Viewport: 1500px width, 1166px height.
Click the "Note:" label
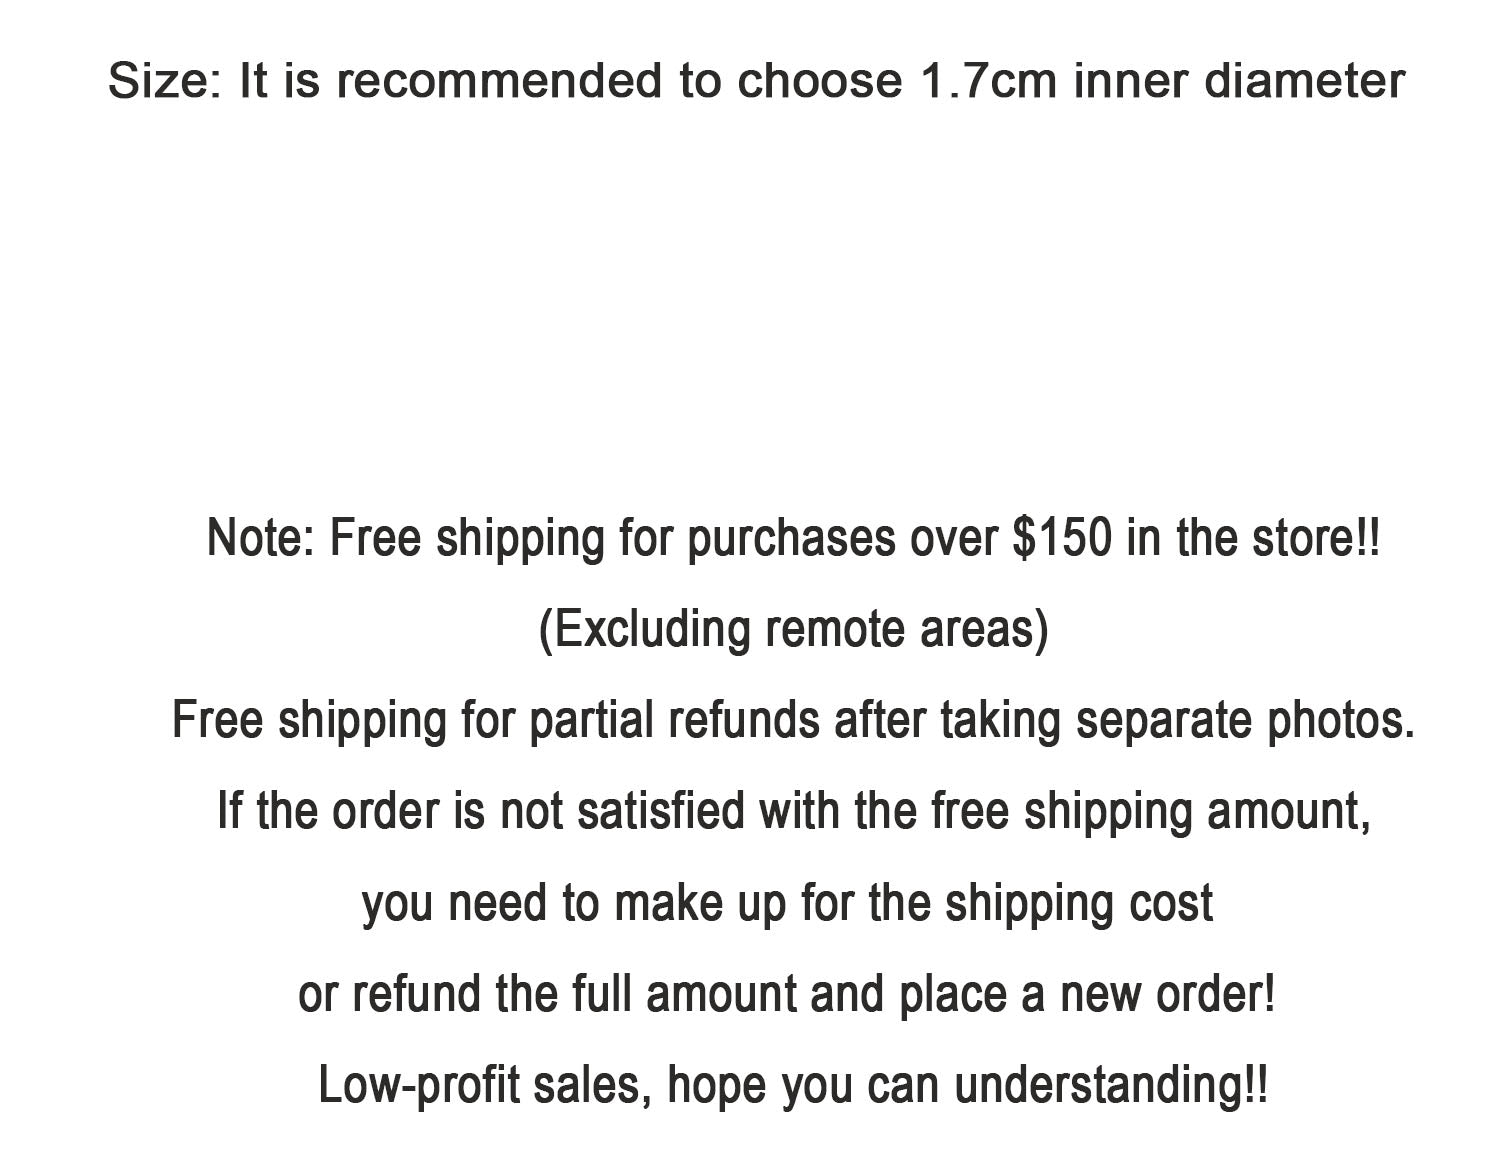pyautogui.click(x=261, y=538)
